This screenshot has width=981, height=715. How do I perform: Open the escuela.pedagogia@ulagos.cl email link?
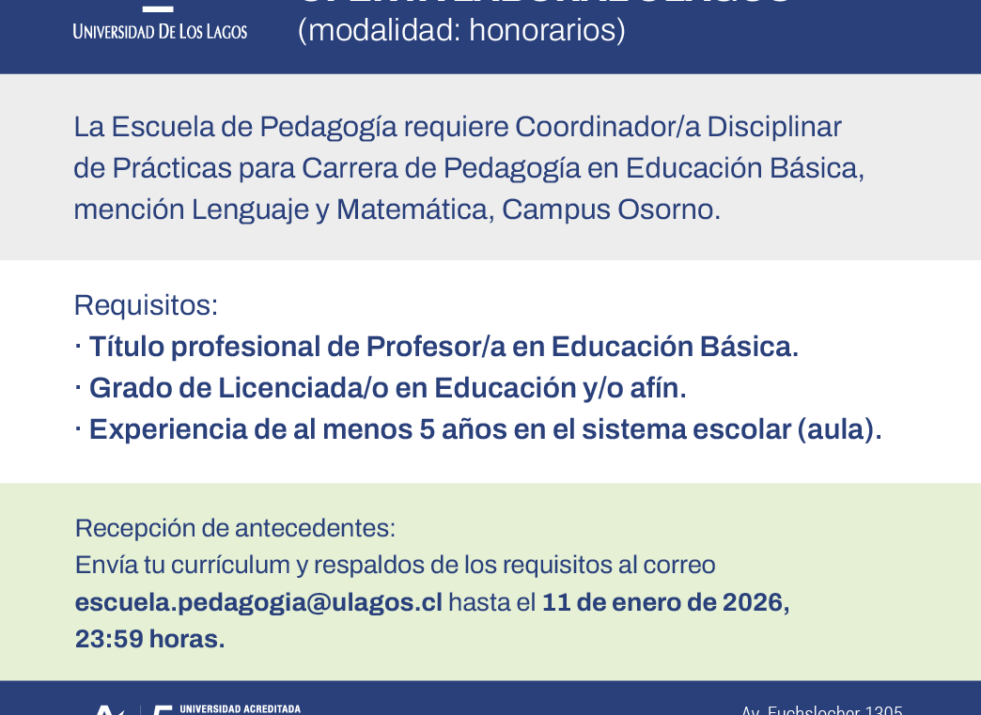(x=258, y=602)
